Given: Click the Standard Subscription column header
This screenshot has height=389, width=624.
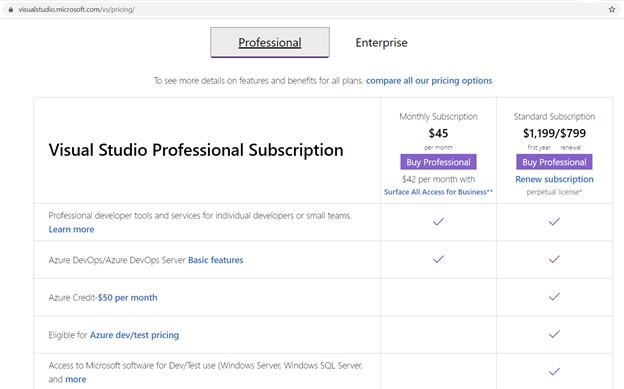Looking at the screenshot, I should [554, 117].
